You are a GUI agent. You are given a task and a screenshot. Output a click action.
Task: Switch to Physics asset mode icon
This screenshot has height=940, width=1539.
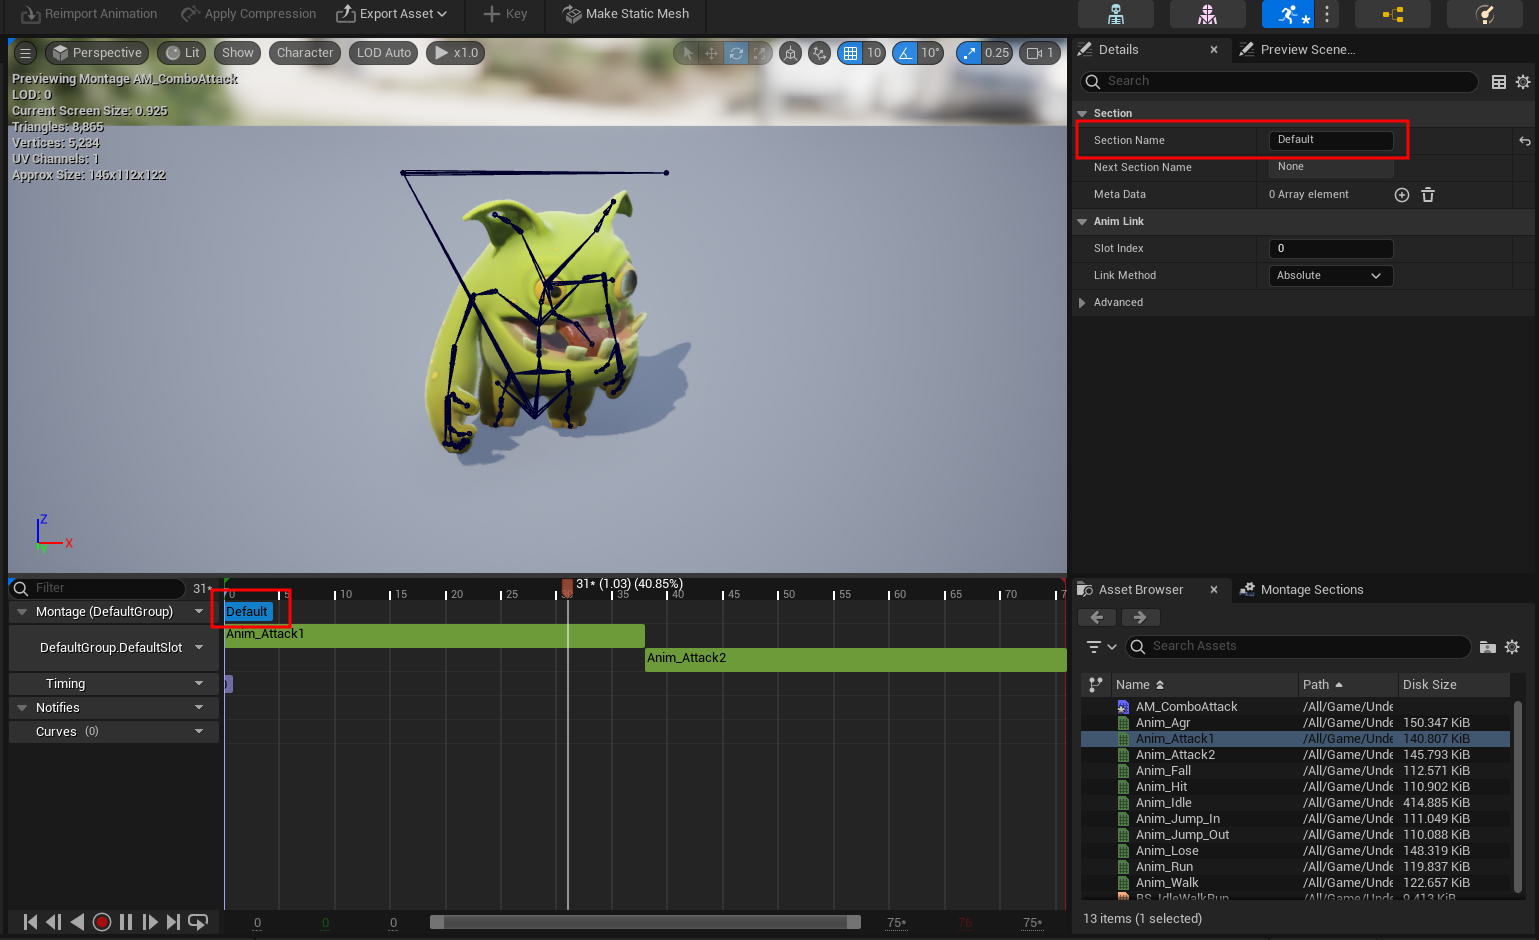pos(1485,14)
